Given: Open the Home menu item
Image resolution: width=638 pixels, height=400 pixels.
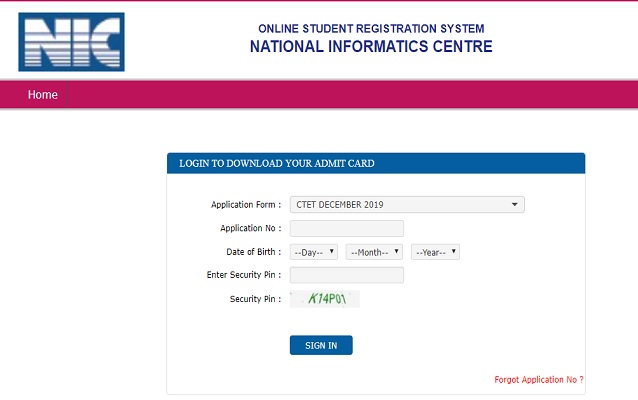Looking at the screenshot, I should pyautogui.click(x=43, y=95).
